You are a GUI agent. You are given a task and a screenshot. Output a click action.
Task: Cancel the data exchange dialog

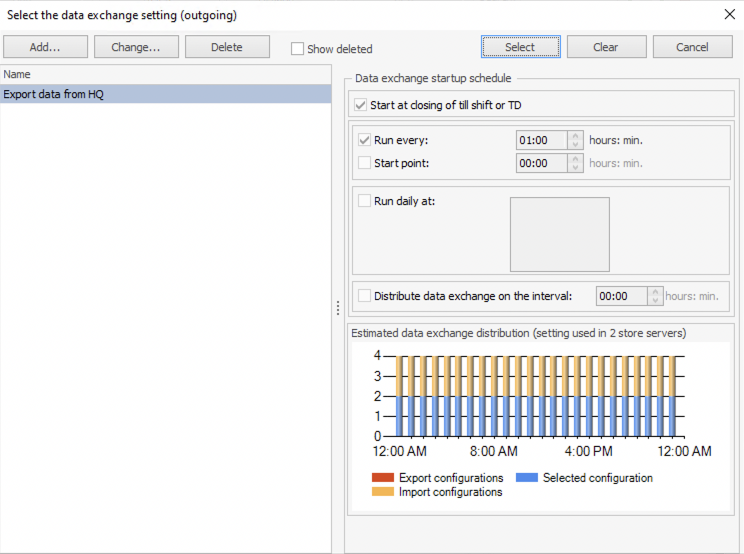pos(692,47)
